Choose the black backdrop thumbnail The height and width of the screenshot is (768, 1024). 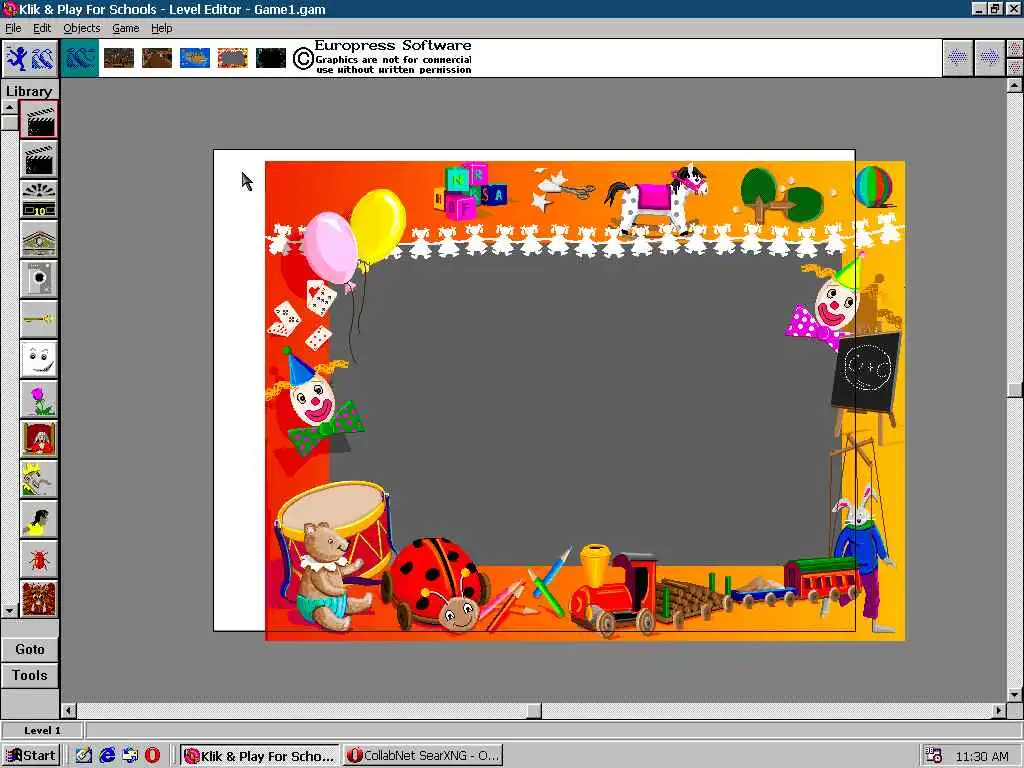tap(270, 58)
